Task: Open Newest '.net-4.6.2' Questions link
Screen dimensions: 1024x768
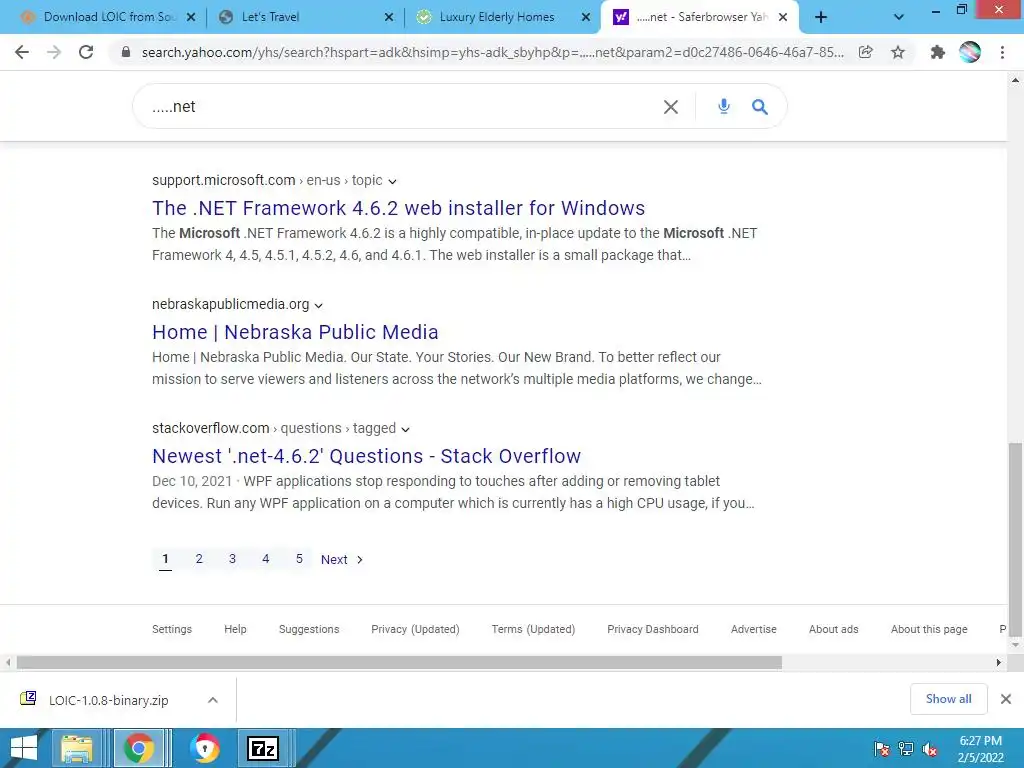Action: [366, 456]
